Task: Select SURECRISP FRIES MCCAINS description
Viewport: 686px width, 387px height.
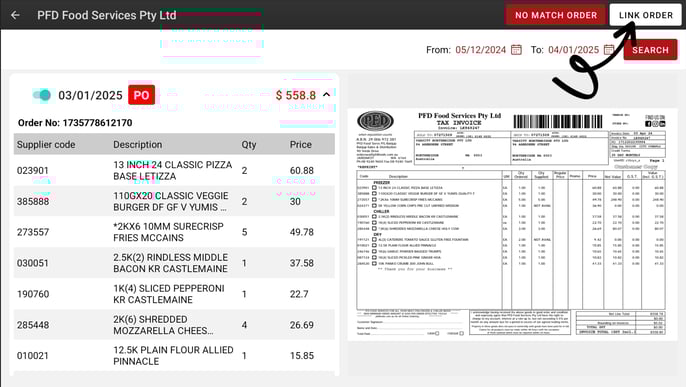Action: click(x=168, y=232)
